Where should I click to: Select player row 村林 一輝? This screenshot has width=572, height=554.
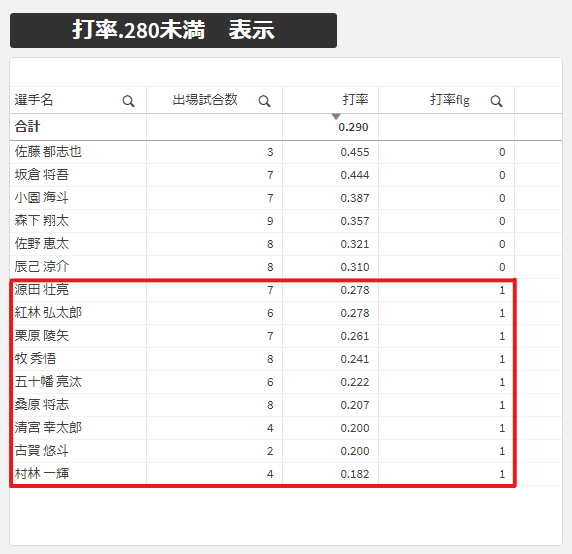pyautogui.click(x=262, y=474)
